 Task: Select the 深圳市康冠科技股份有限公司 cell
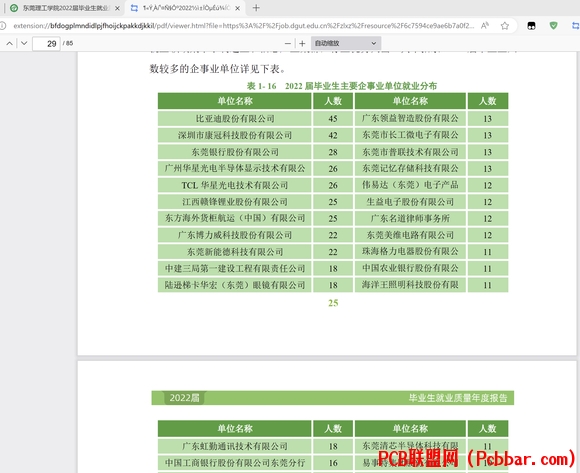pos(235,135)
